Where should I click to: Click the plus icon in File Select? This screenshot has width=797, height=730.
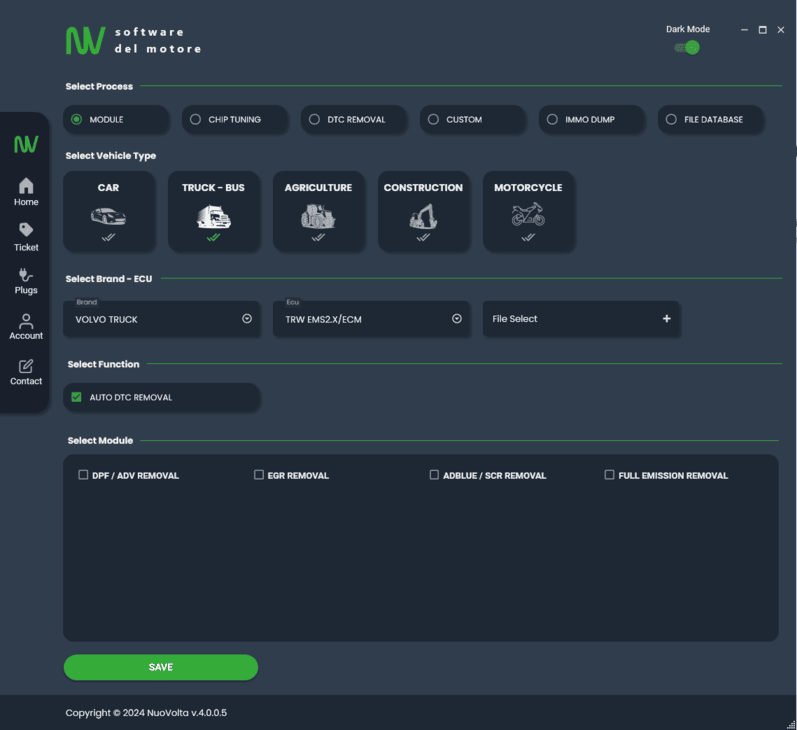click(x=666, y=319)
